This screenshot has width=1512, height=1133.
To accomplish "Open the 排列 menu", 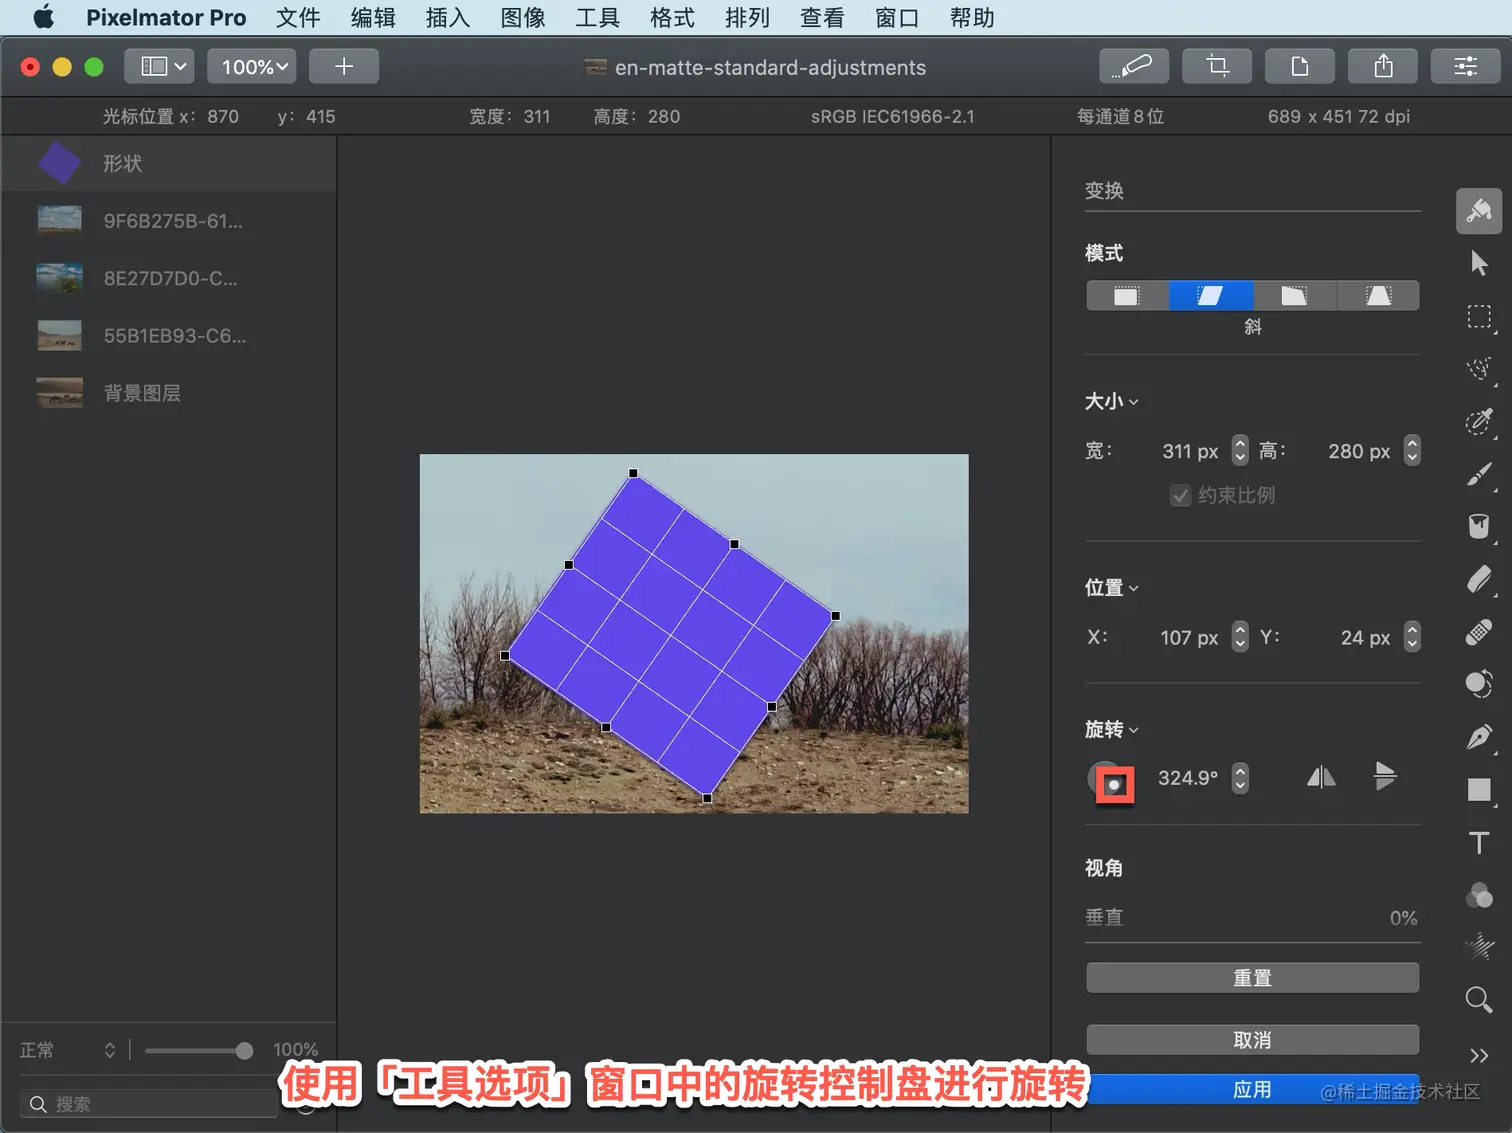I will tap(747, 18).
